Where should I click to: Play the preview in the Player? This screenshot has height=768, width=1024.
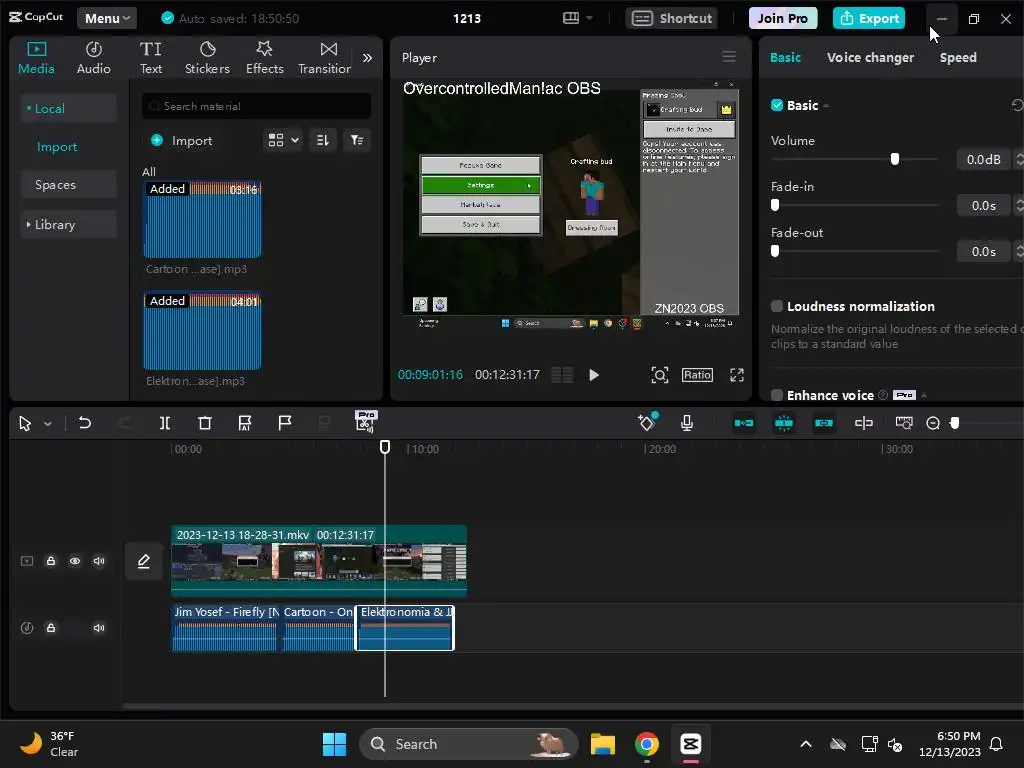(x=594, y=375)
